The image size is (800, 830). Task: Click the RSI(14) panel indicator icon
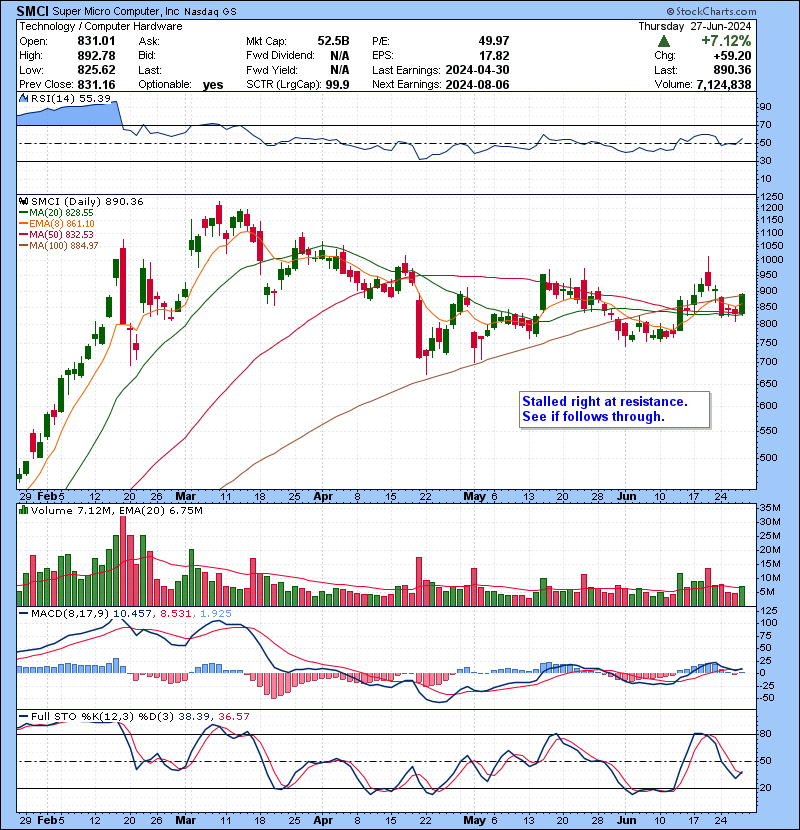pyautogui.click(x=23, y=98)
